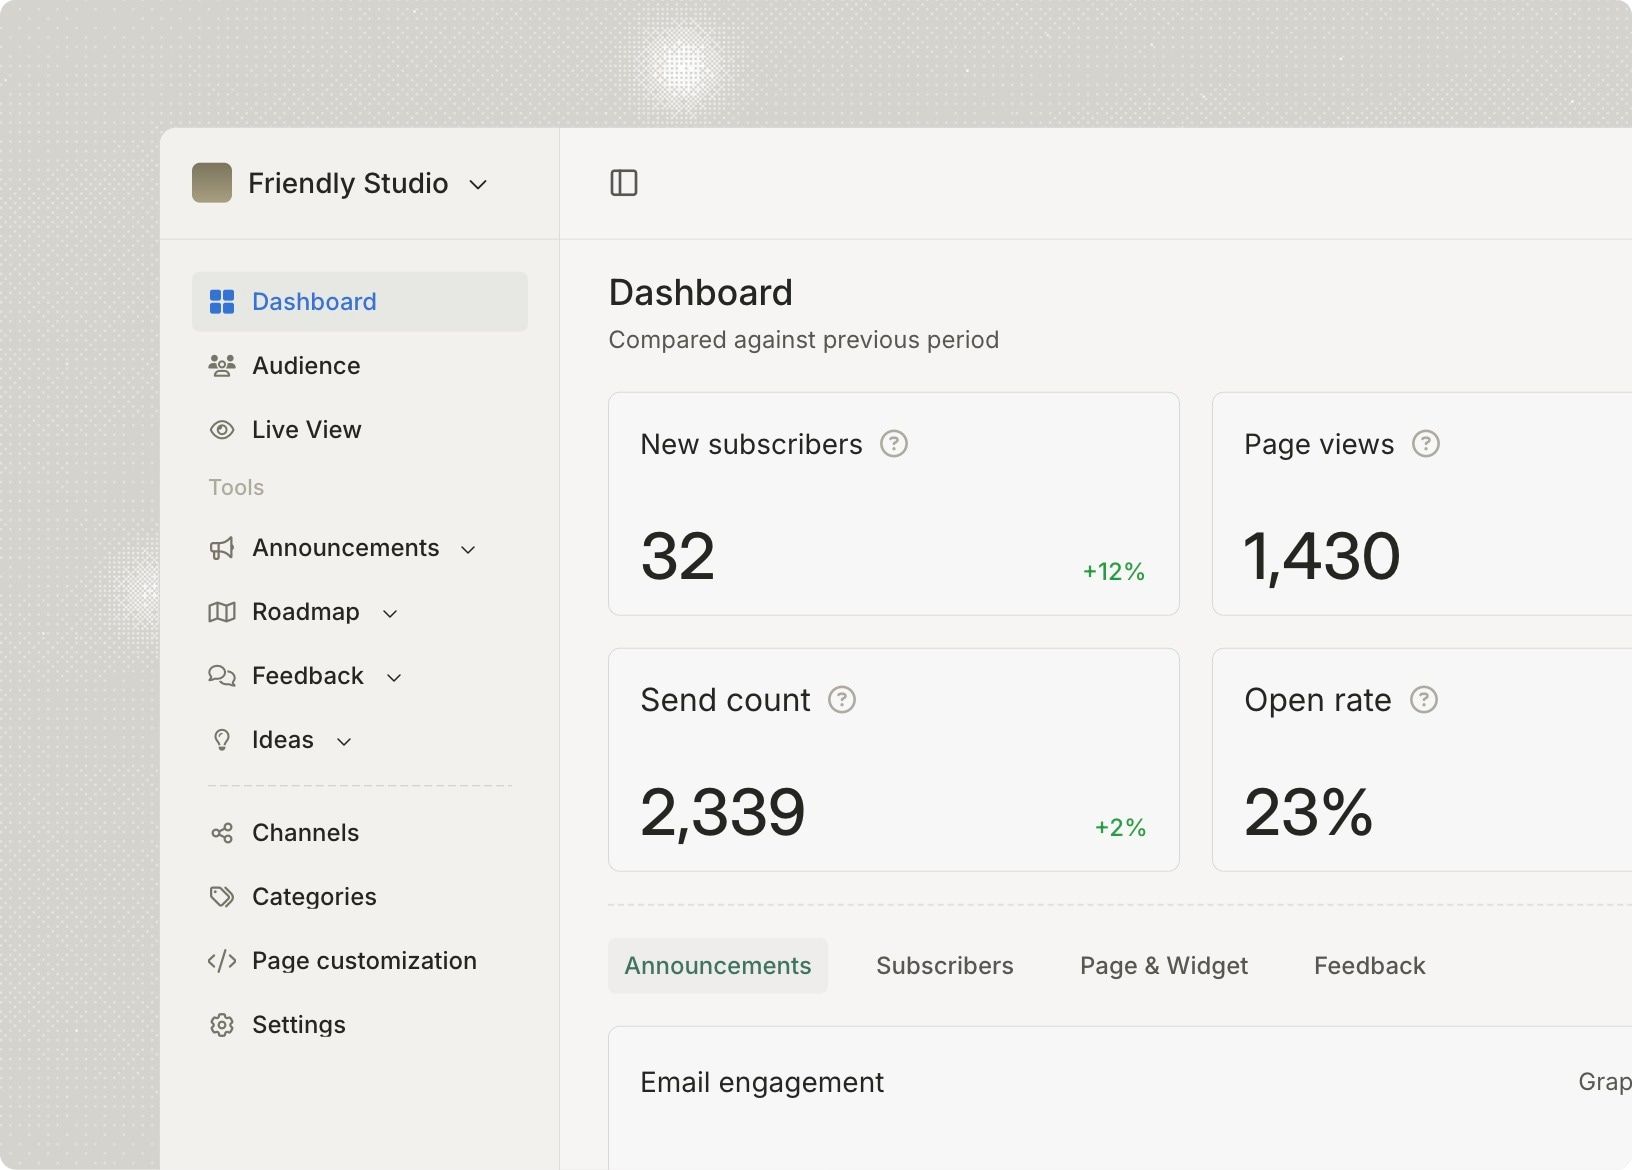Click the 1,430 page views value

click(1322, 556)
